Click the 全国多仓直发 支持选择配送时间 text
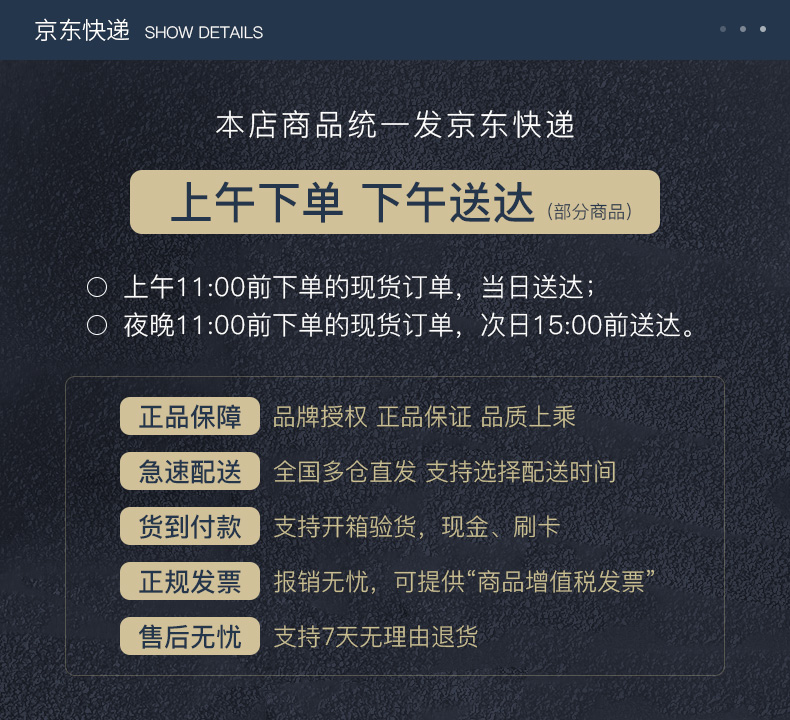 444,472
